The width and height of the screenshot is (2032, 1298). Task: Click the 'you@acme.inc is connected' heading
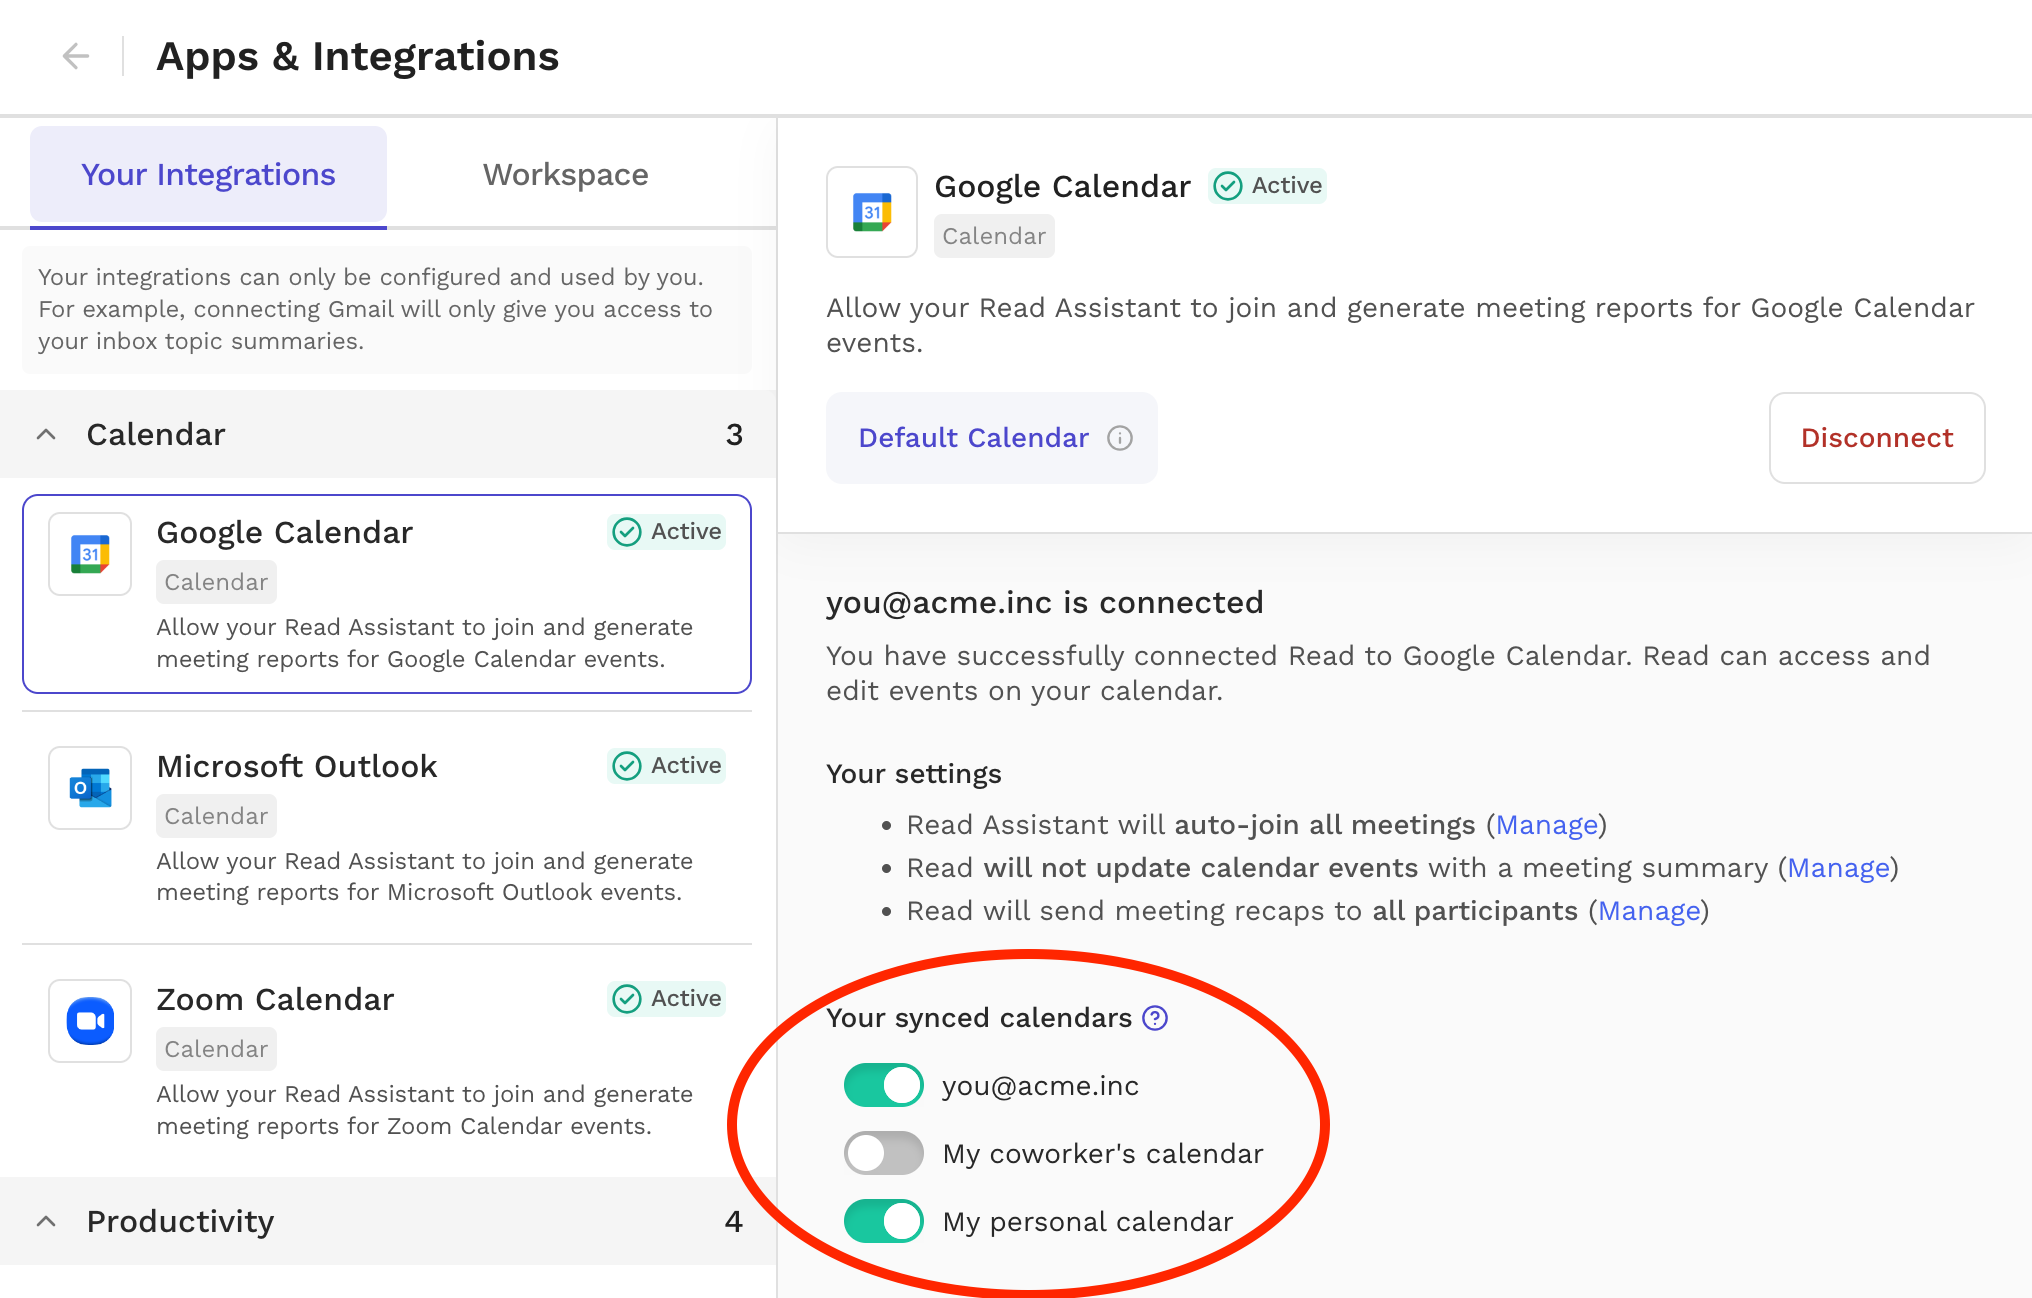(1045, 603)
